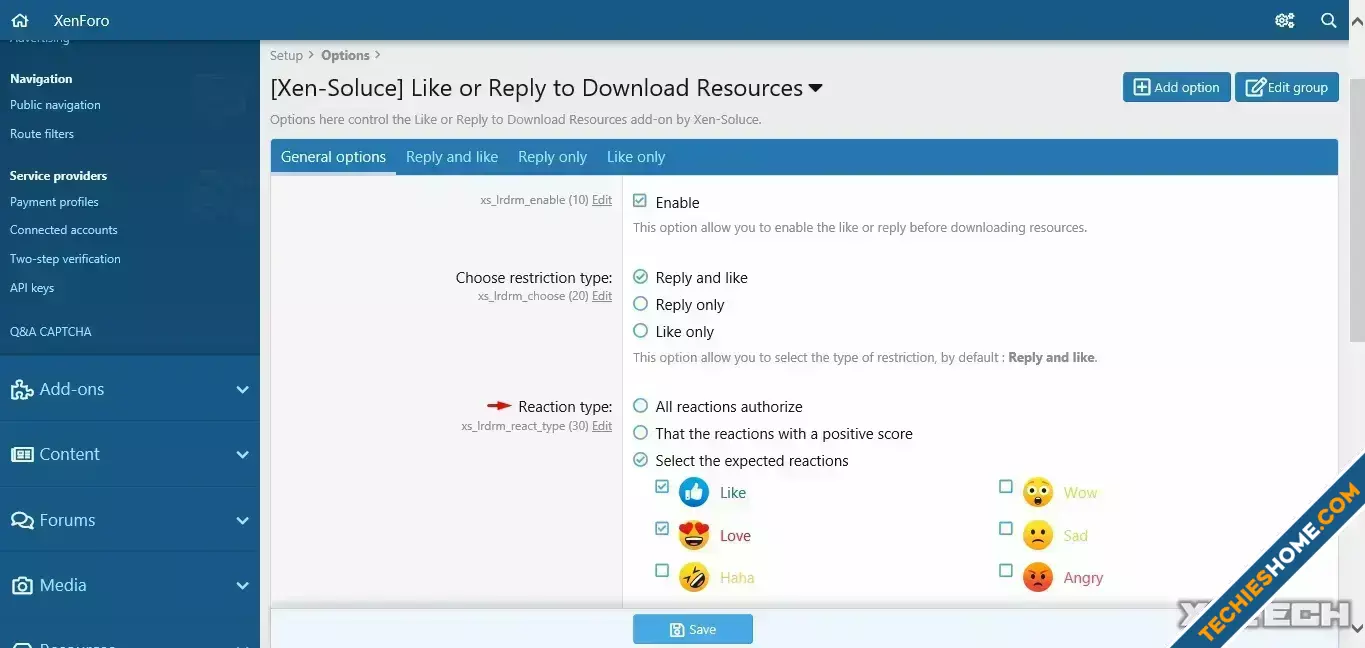
Task: Expand the Content sidebar section chevron
Action: [x=242, y=455]
